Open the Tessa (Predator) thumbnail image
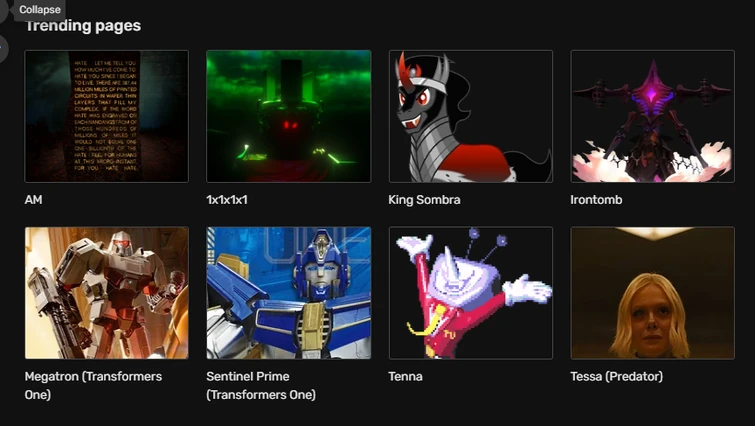The width and height of the screenshot is (755, 426). click(x=652, y=293)
